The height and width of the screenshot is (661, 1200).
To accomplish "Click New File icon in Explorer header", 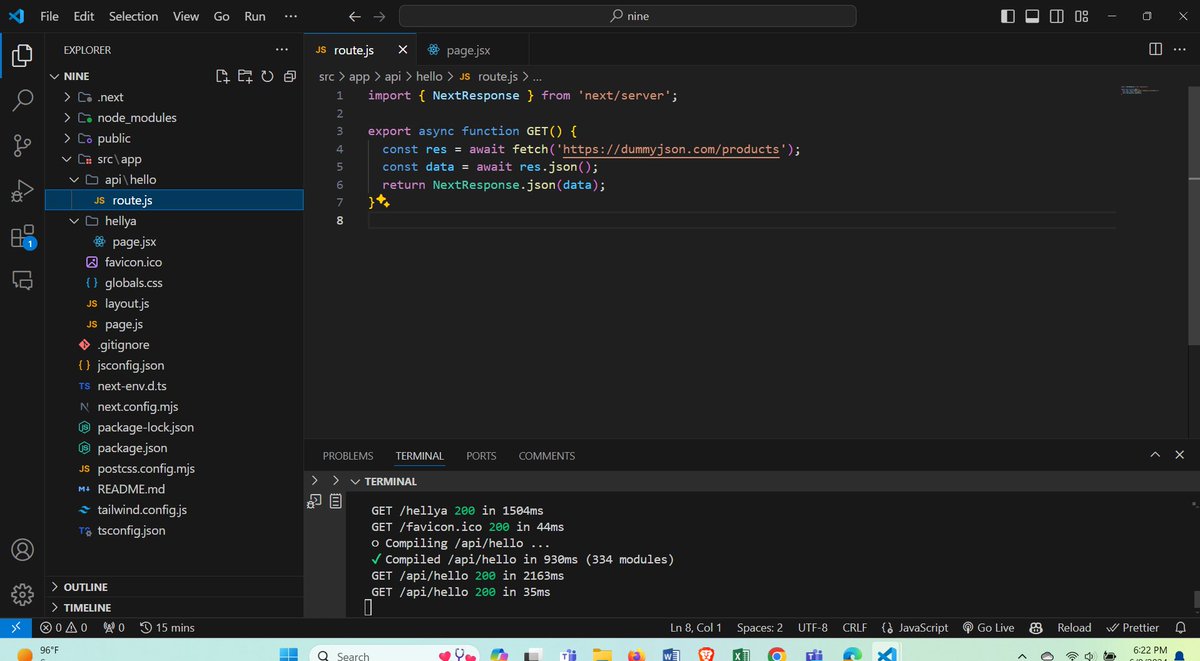I will 223,76.
